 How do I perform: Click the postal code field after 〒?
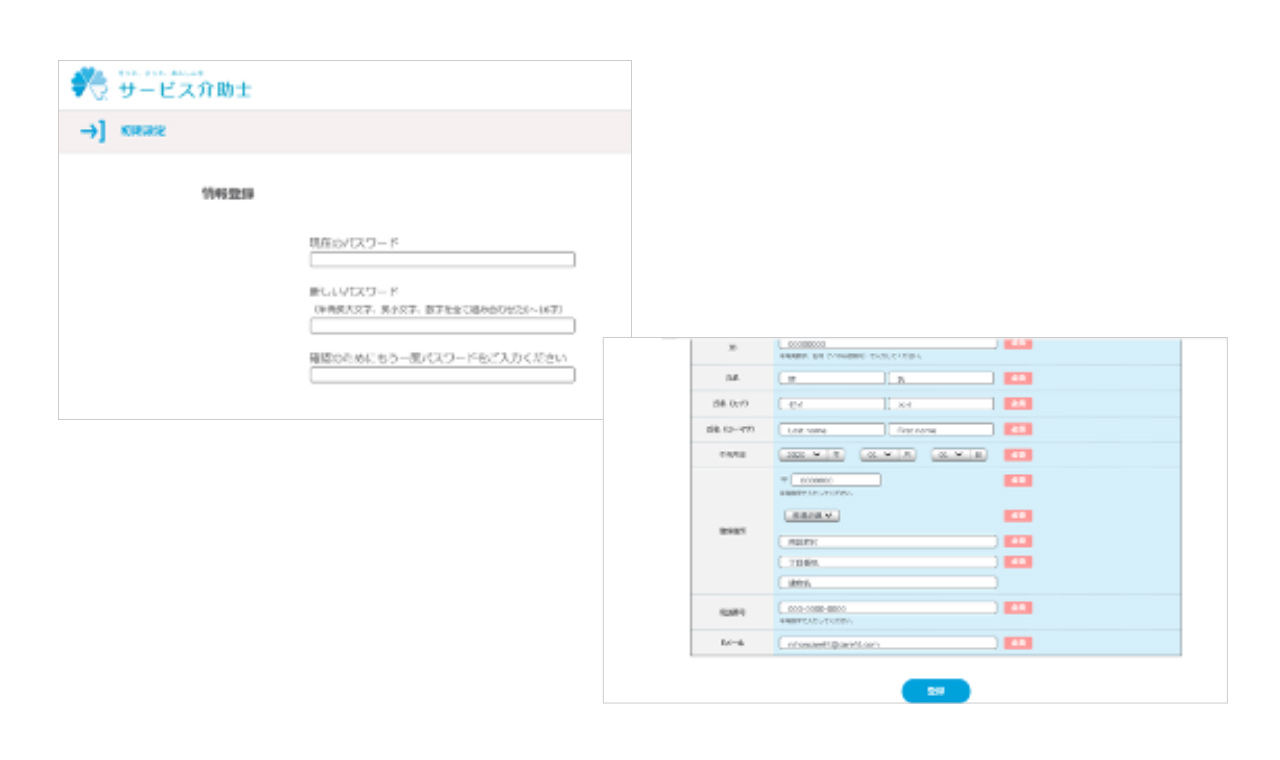(x=835, y=480)
